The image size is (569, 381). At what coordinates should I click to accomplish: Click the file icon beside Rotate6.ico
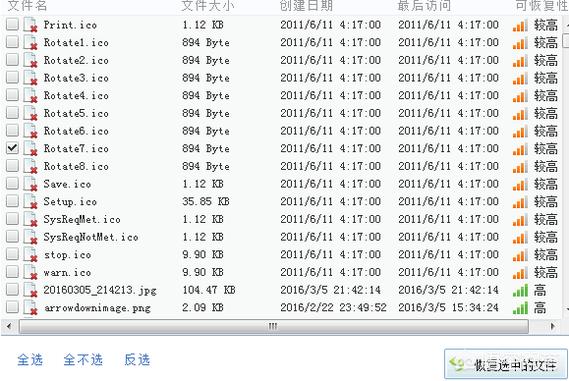(30, 131)
